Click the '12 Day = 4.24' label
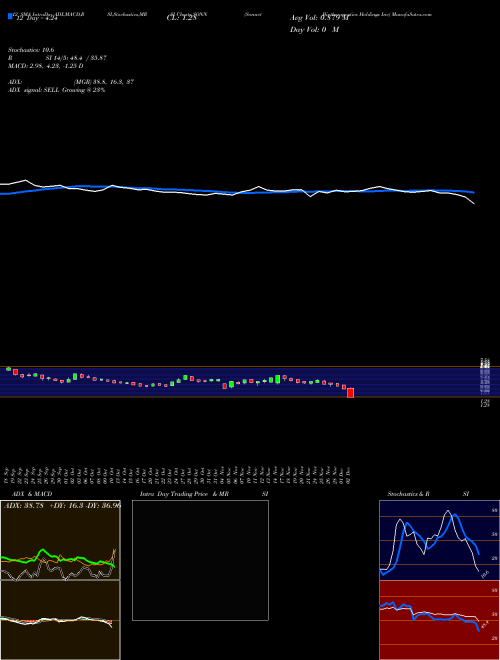Viewport: 500px width, 660px height. click(36, 18)
